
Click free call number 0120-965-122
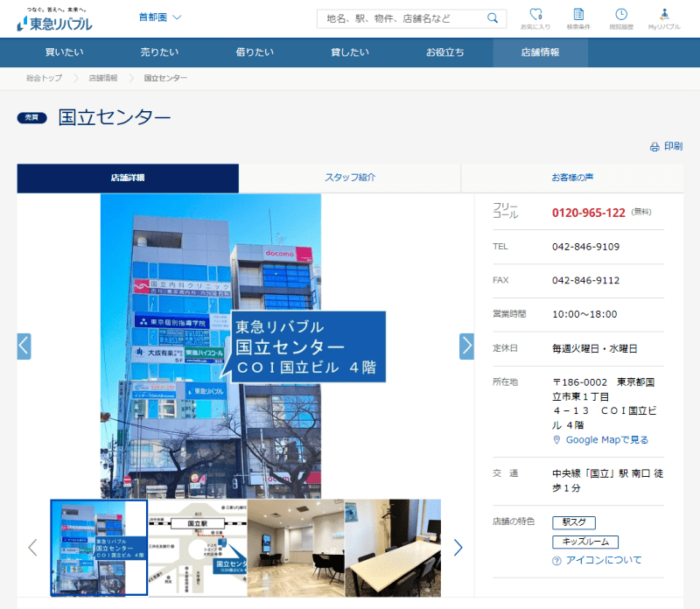pos(588,213)
